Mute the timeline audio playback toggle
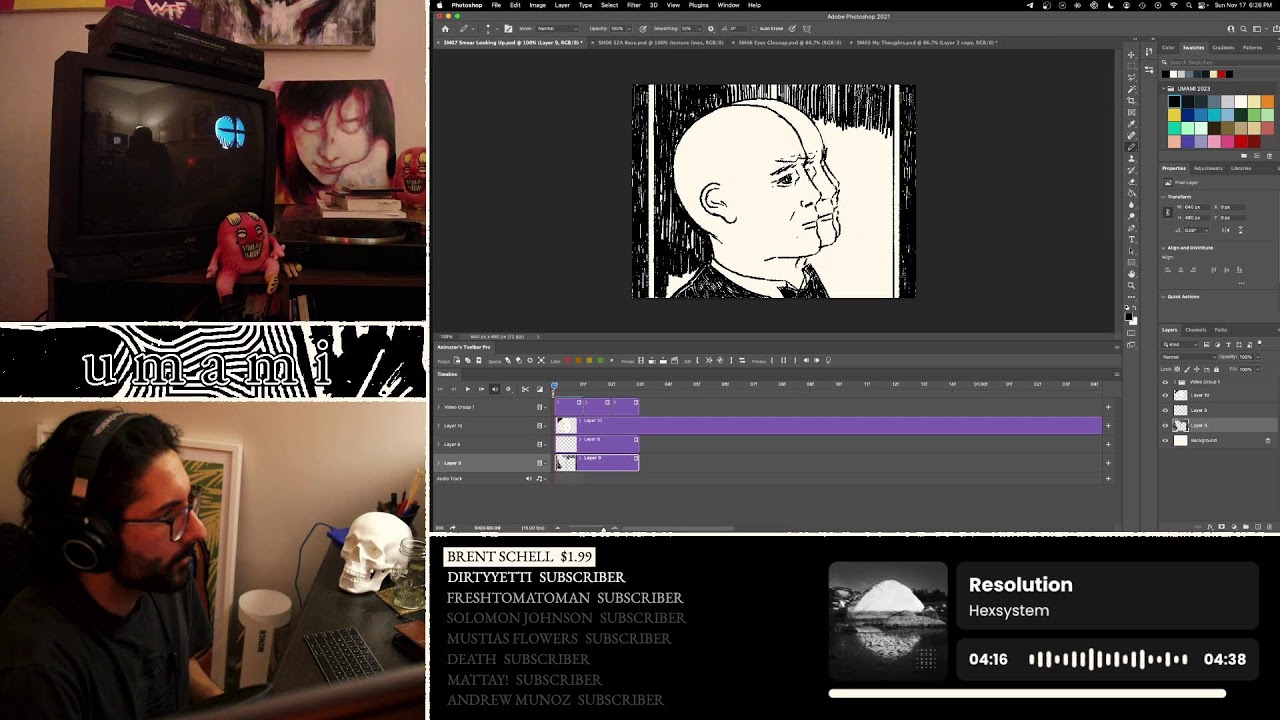This screenshot has width=1280, height=720. (494, 389)
